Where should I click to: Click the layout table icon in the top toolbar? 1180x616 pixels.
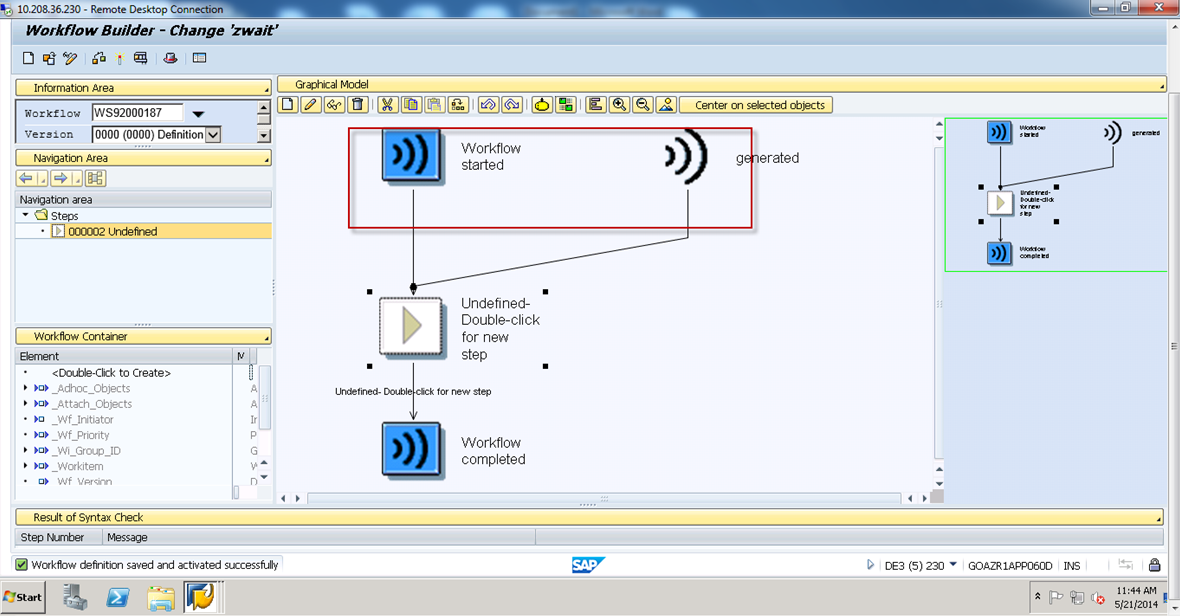[199, 58]
